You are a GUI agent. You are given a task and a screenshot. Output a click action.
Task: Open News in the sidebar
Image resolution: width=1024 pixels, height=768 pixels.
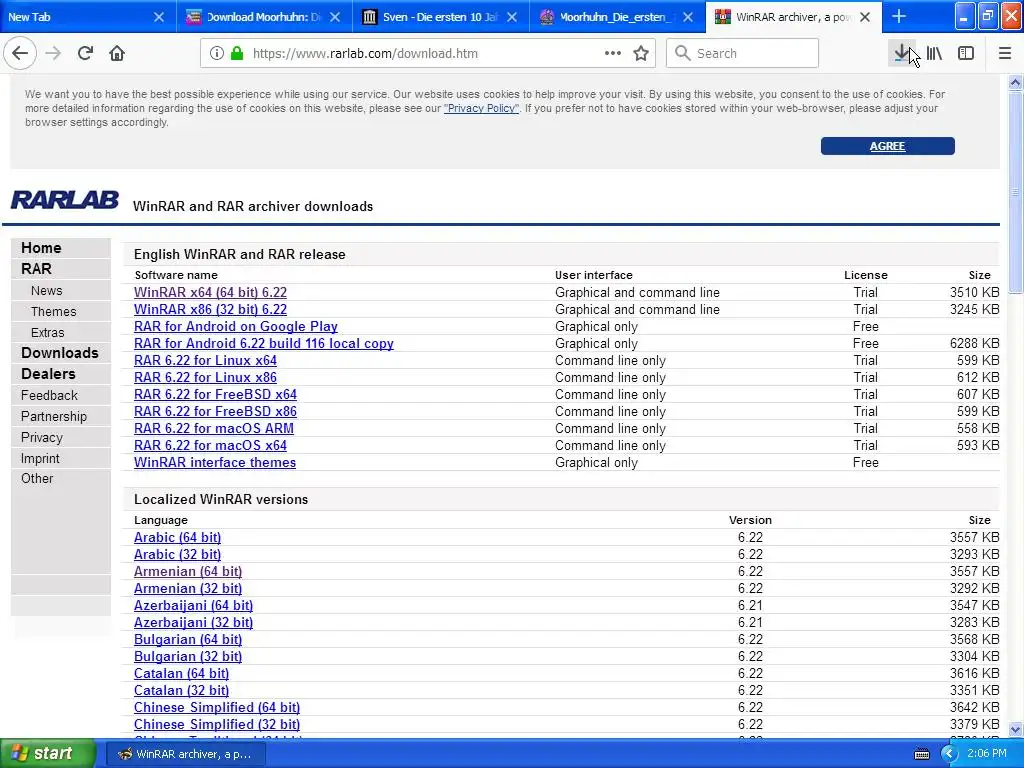pyautogui.click(x=46, y=291)
